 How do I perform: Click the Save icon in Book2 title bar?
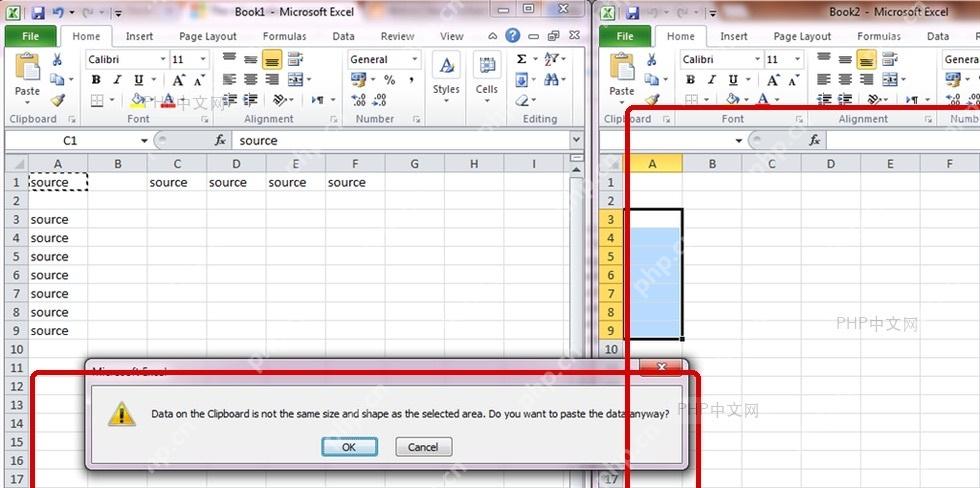click(632, 12)
